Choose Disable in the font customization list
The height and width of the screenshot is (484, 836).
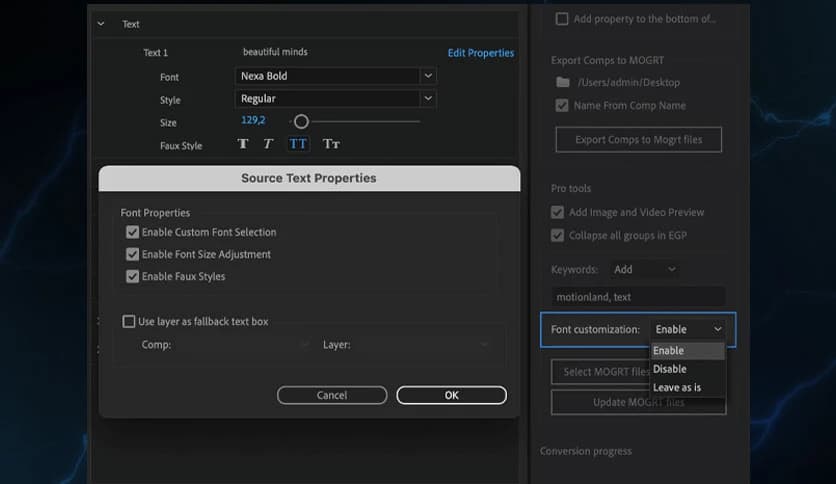(688, 369)
